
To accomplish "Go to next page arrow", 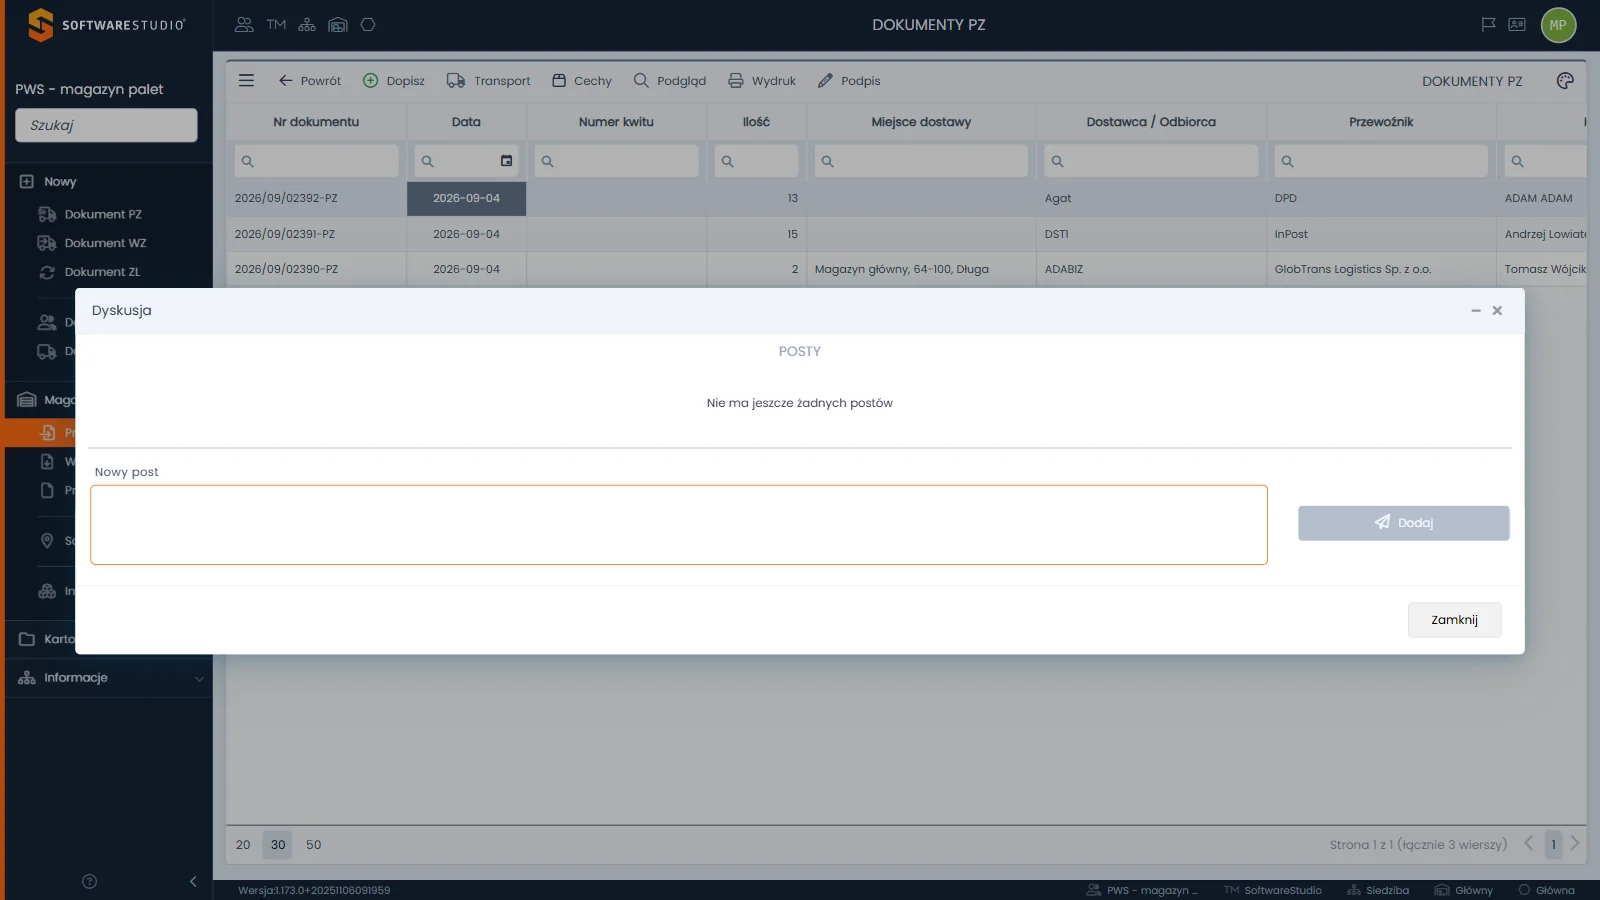I will coord(1574,844).
